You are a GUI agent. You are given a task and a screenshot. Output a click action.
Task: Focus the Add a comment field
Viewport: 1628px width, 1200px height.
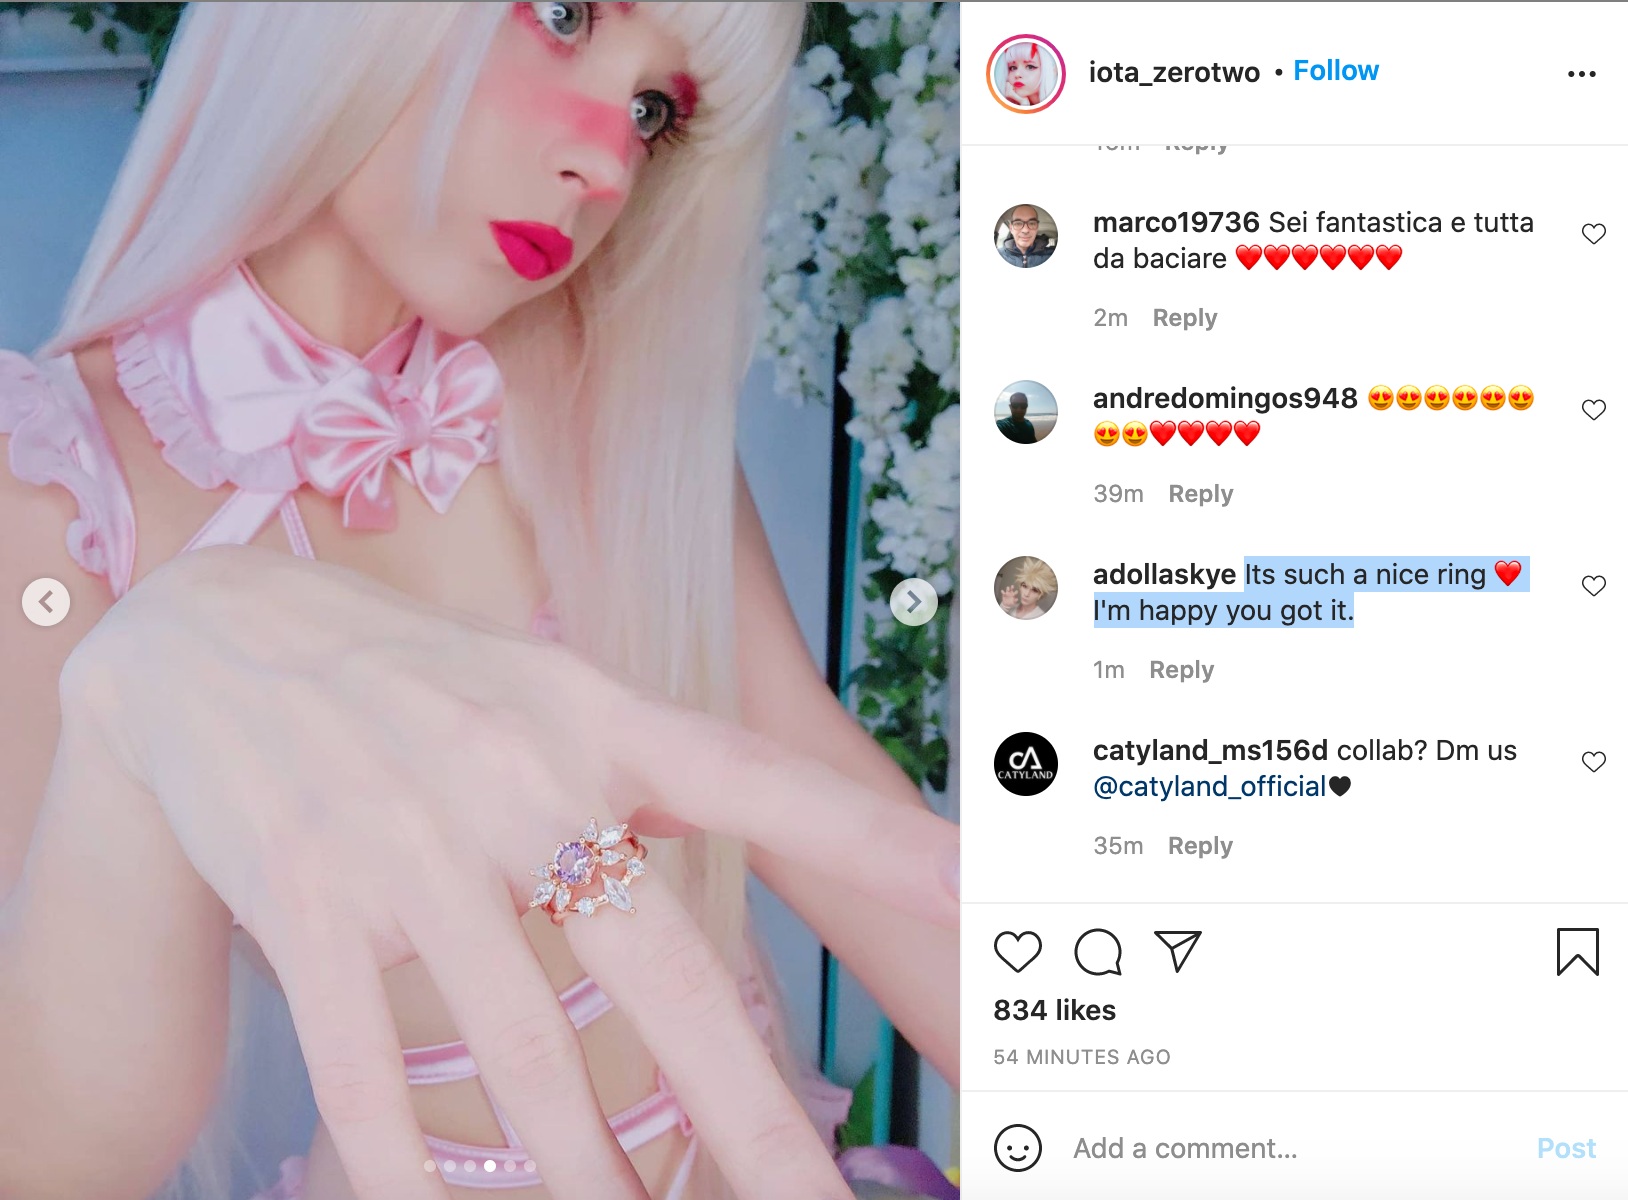tap(1290, 1148)
